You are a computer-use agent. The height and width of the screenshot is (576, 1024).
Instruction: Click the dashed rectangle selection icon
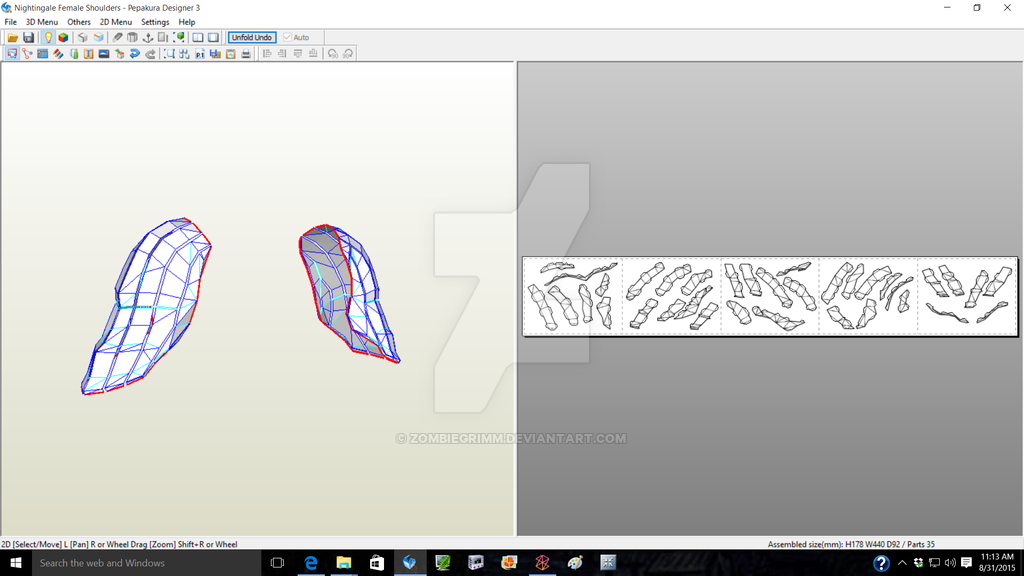169,54
